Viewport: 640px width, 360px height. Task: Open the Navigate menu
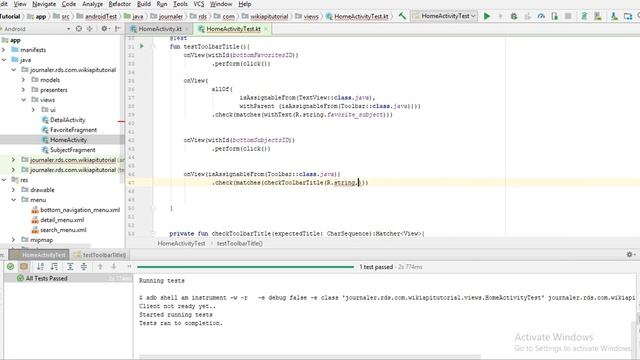pyautogui.click(x=44, y=4)
